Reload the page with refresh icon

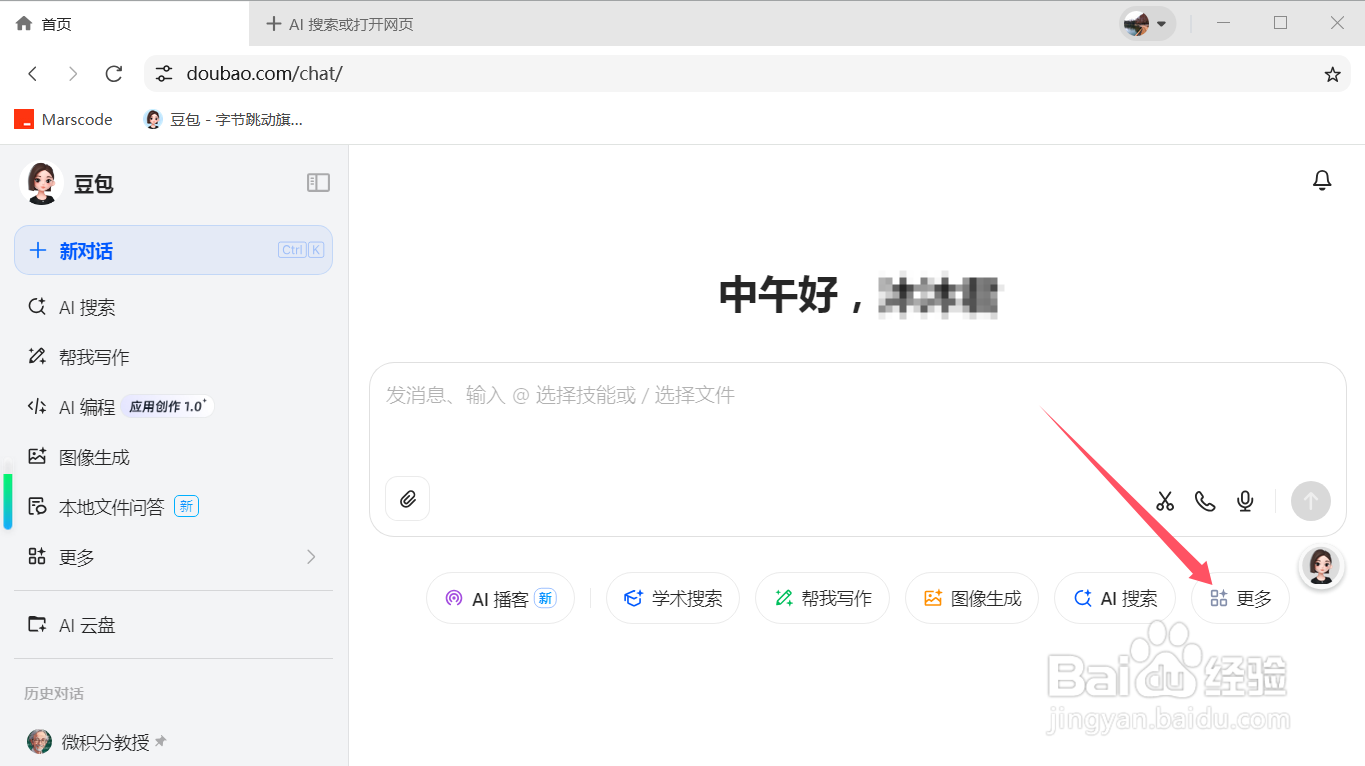coord(114,74)
